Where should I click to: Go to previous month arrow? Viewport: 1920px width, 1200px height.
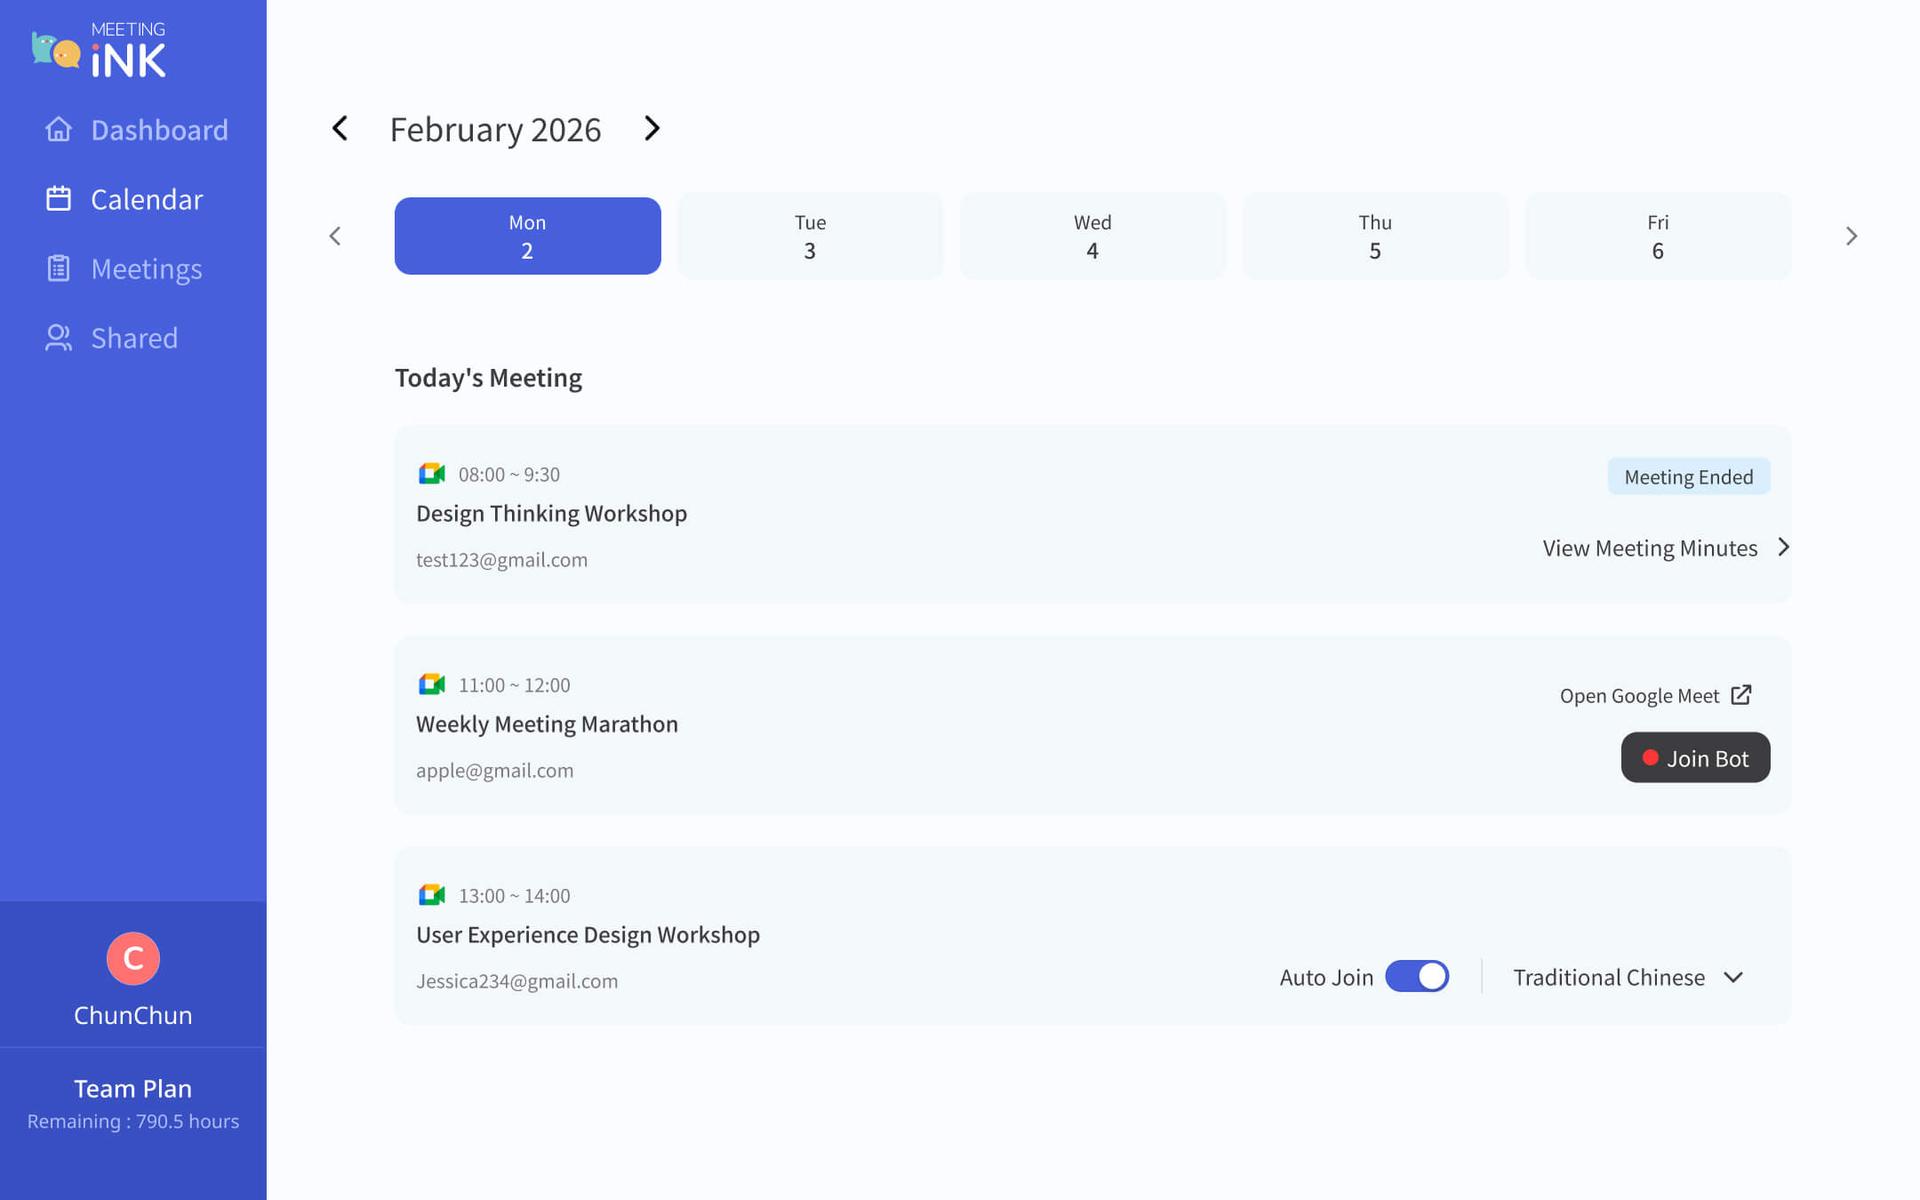click(x=340, y=129)
